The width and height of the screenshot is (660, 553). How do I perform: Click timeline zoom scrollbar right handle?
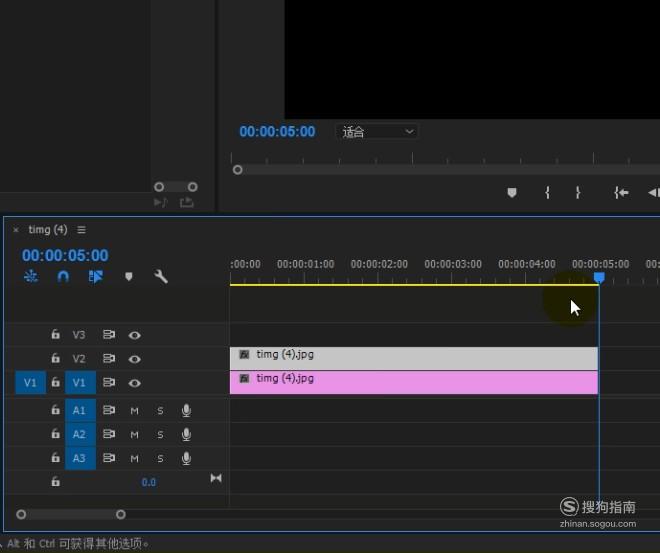pyautogui.click(x=121, y=514)
